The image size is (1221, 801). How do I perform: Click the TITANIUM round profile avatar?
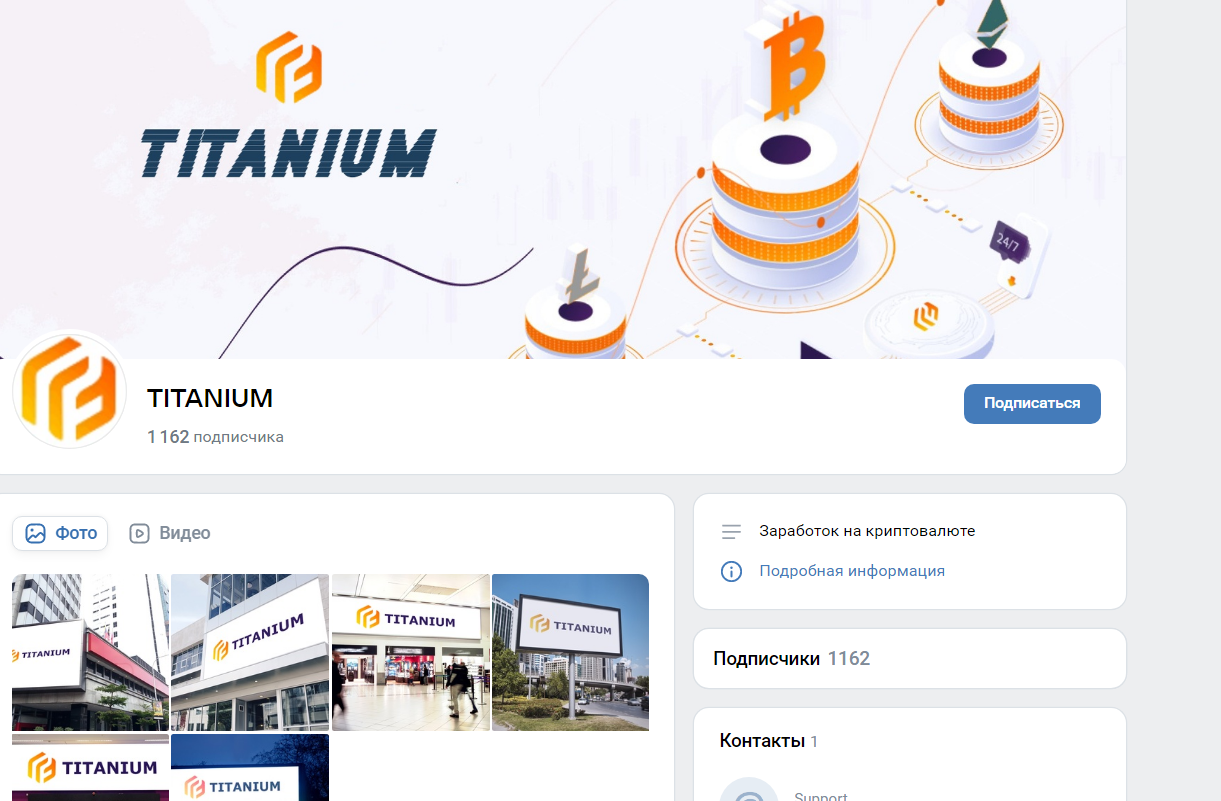point(70,390)
